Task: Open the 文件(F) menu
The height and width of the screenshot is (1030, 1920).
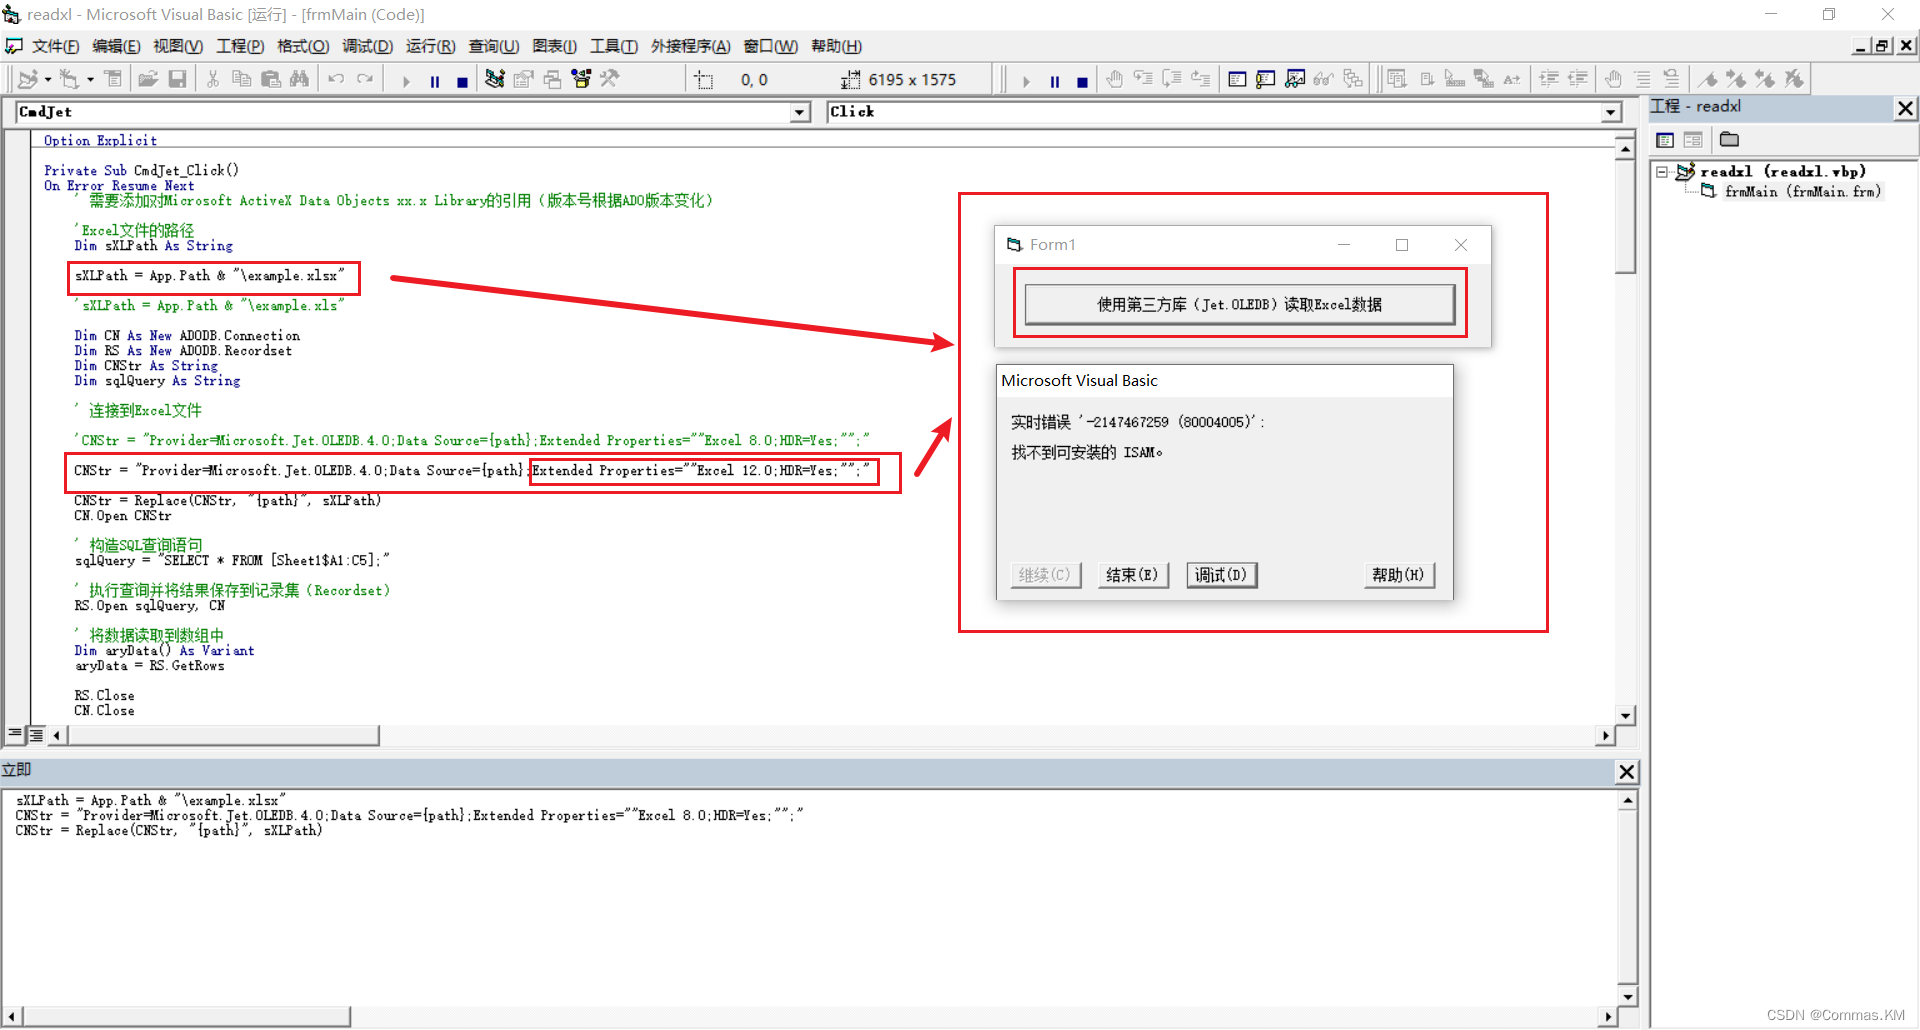Action: pyautogui.click(x=55, y=46)
